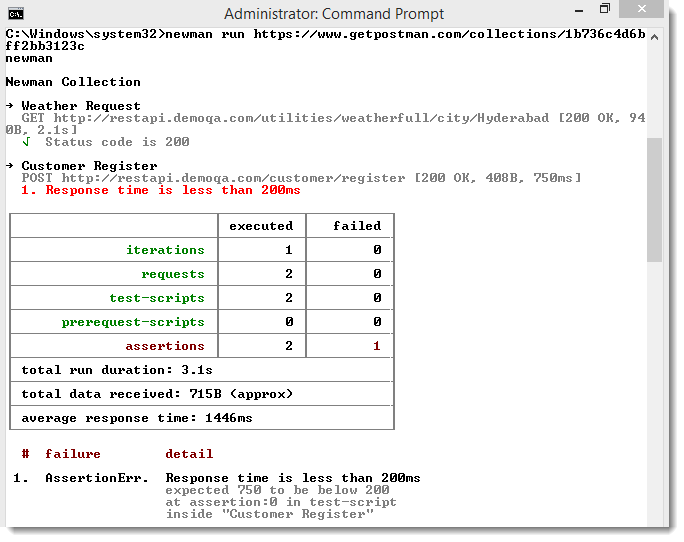Open the Command Prompt system menu icon
The height and width of the screenshot is (542, 684).
point(16,14)
